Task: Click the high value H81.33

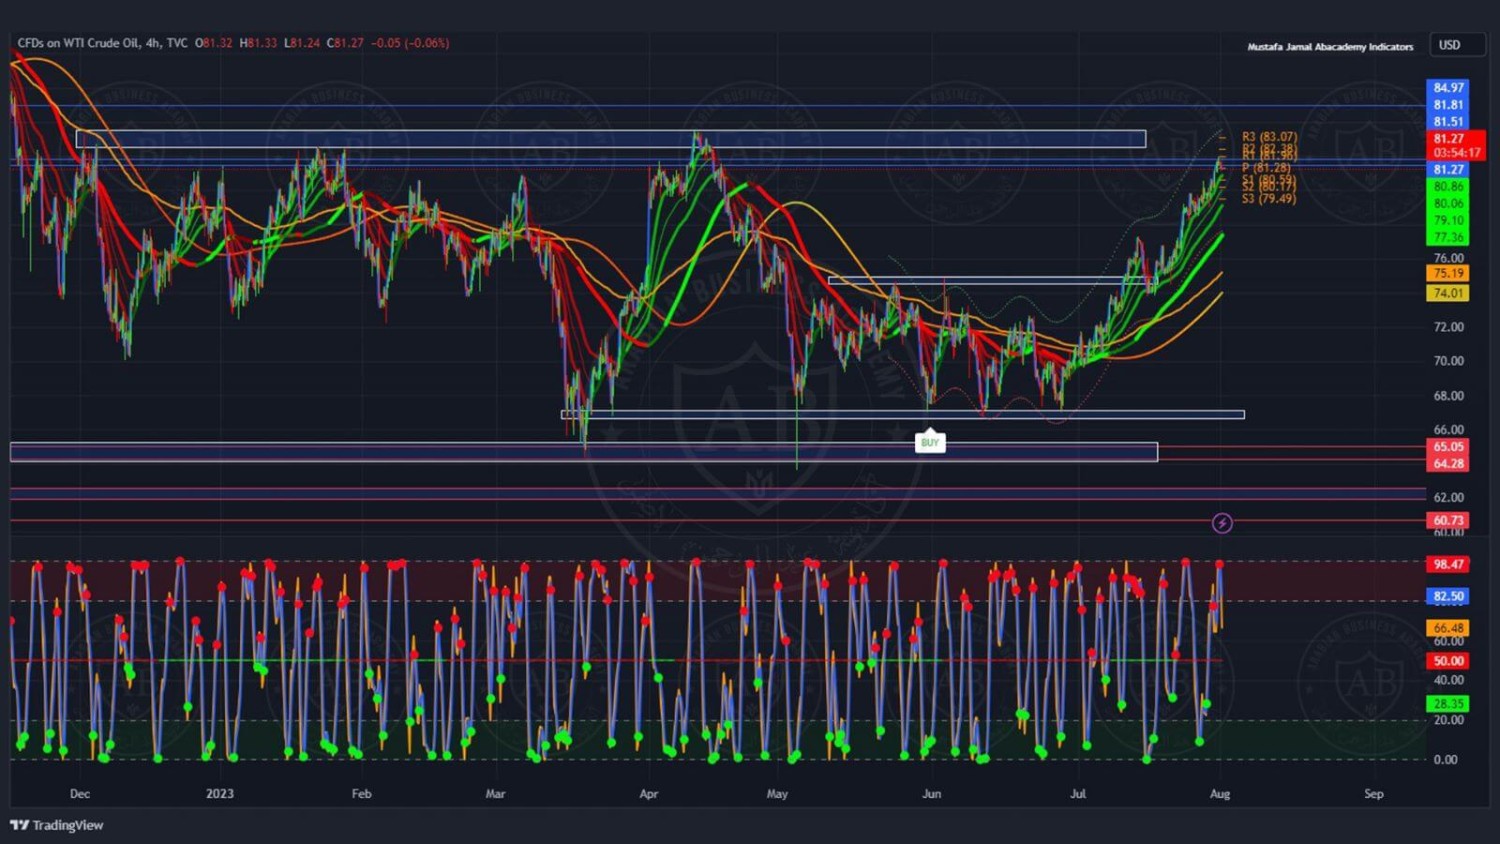Action: click(258, 43)
